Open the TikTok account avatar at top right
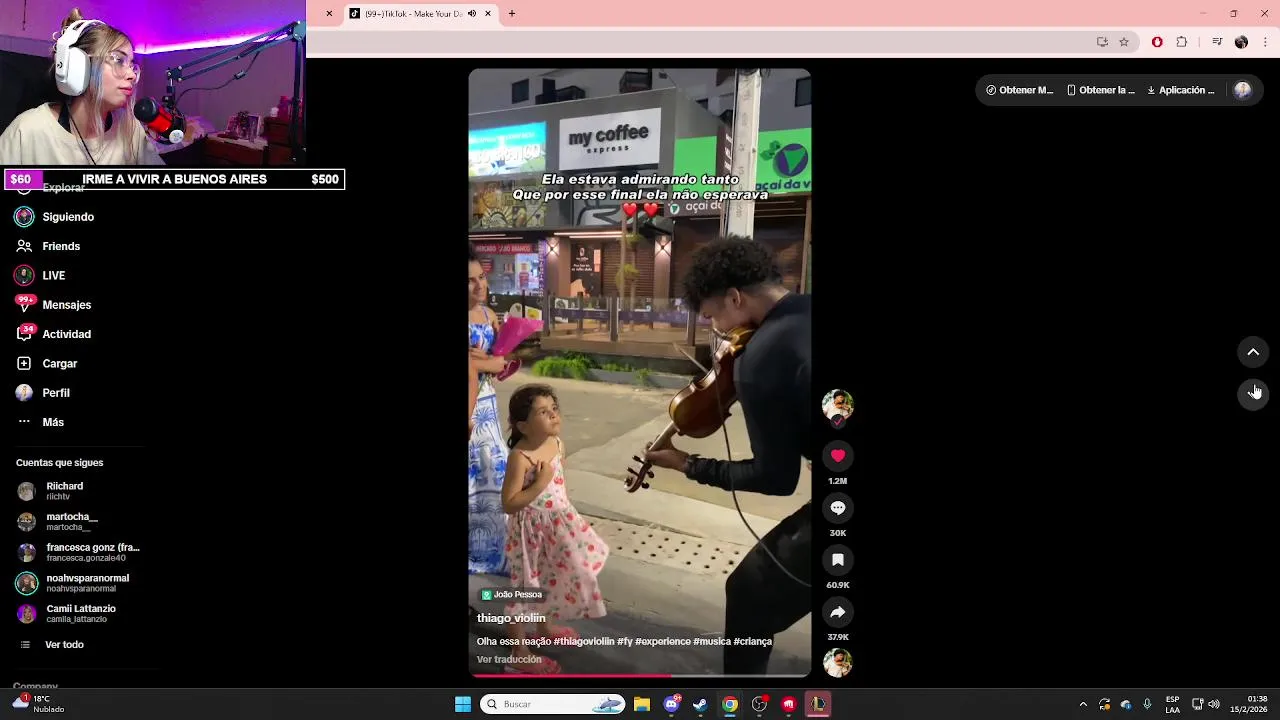Screen dimensions: 1280x720 tap(1243, 90)
